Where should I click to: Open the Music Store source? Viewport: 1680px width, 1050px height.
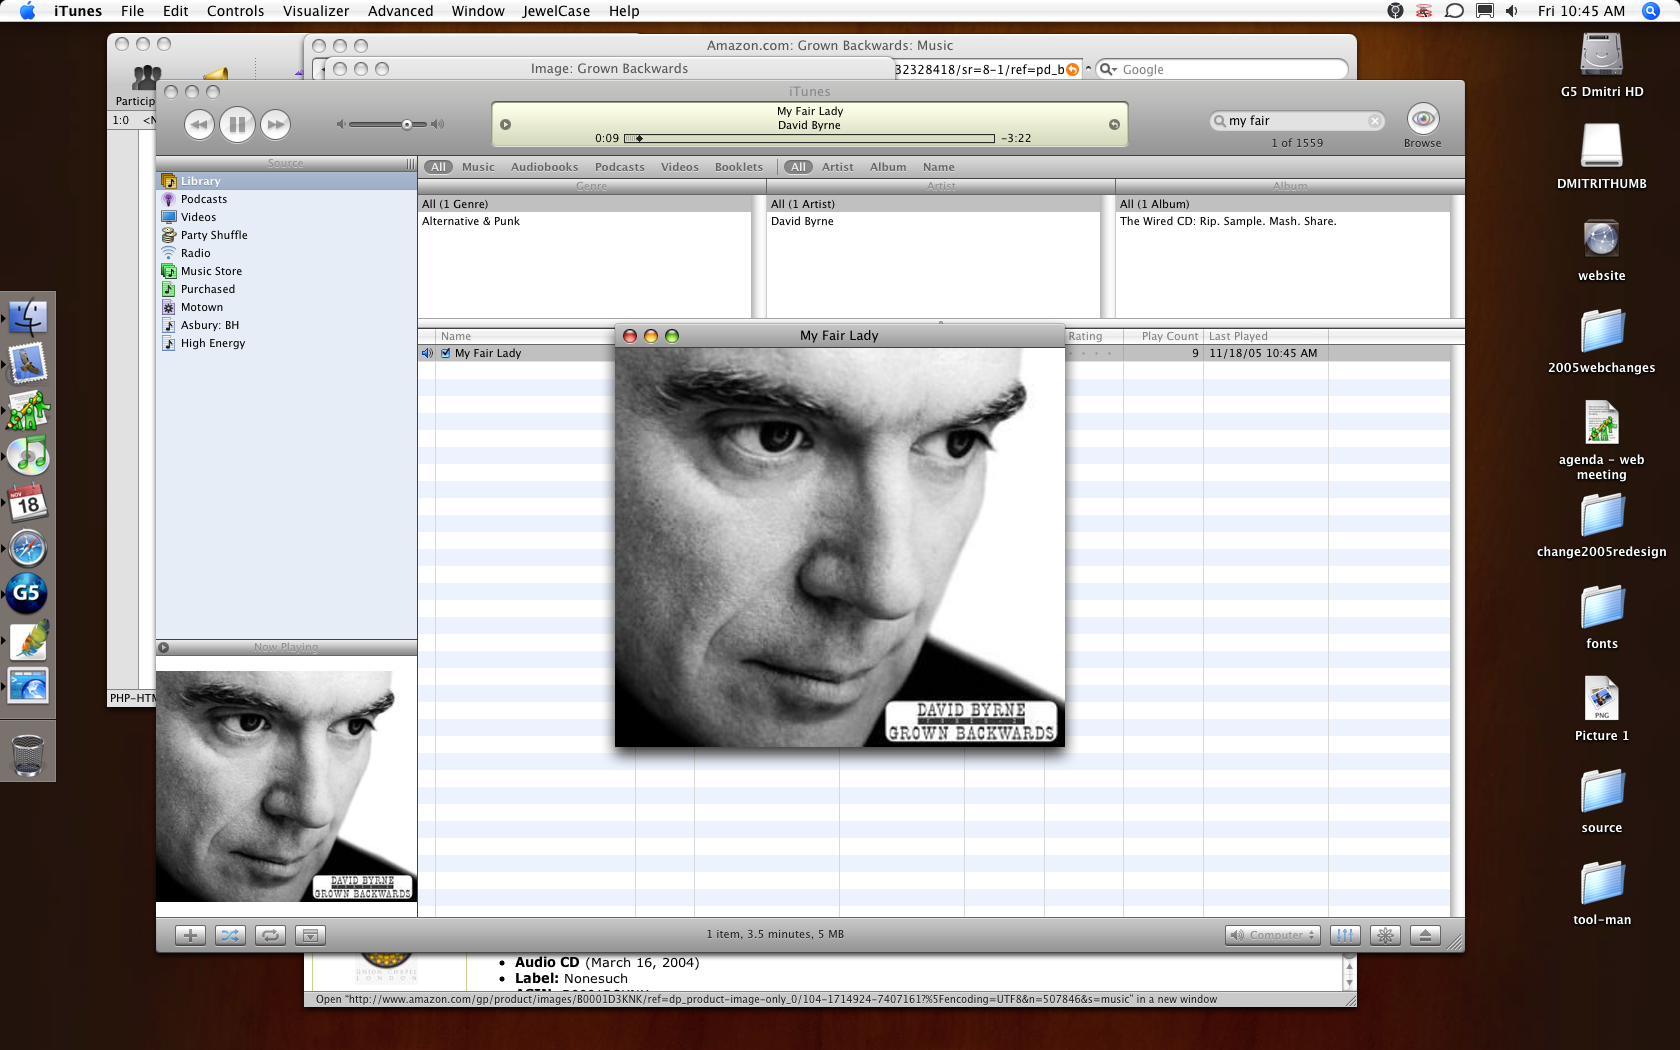pos(286,271)
